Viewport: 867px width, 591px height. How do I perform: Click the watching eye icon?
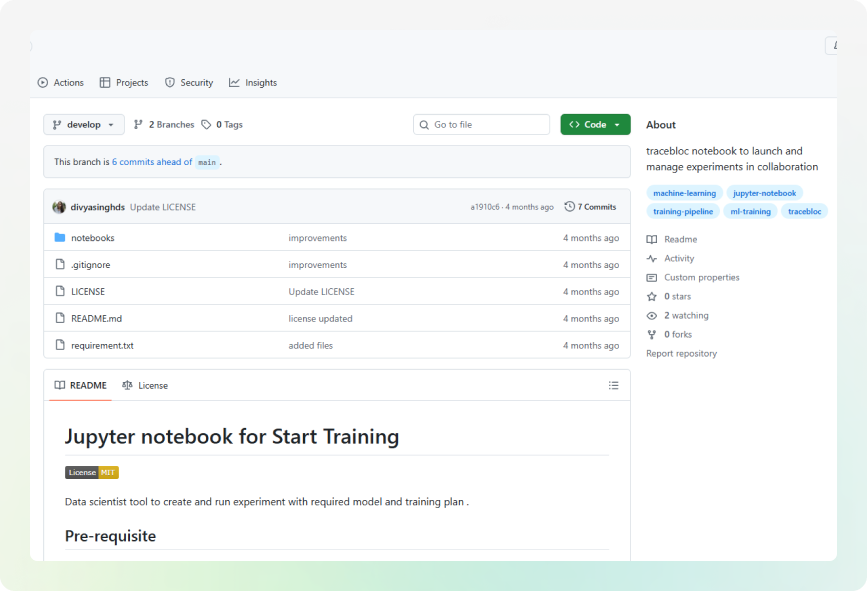tap(652, 316)
